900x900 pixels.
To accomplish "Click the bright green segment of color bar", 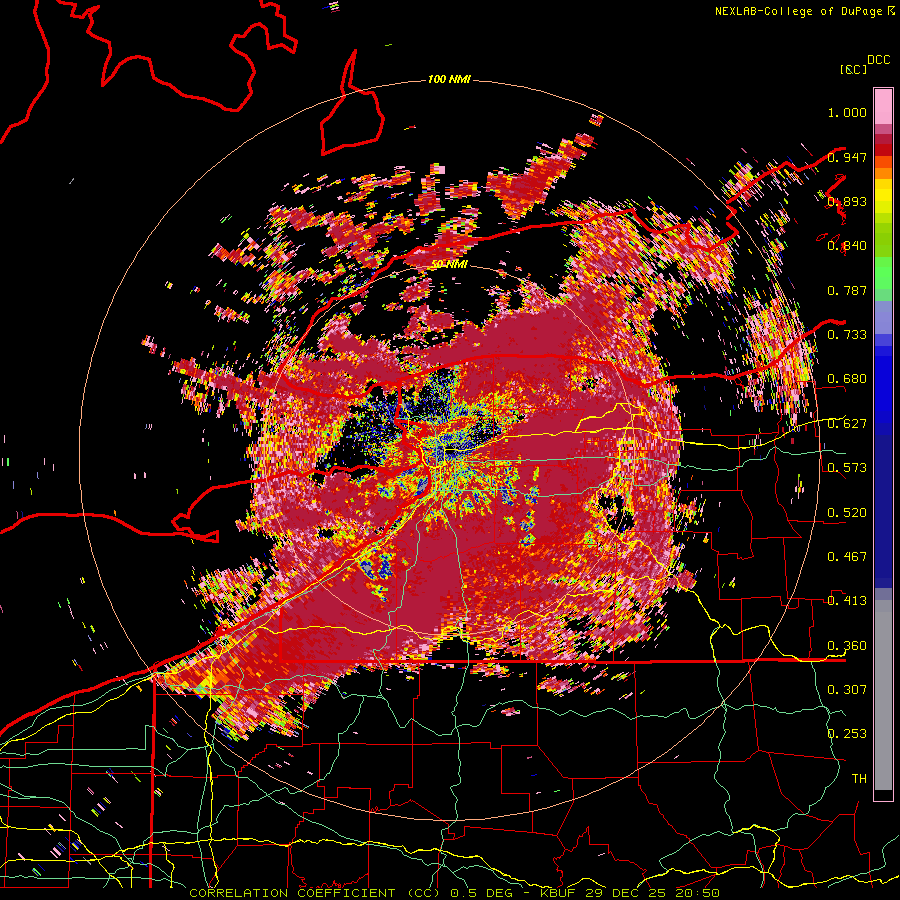I will [x=883, y=273].
